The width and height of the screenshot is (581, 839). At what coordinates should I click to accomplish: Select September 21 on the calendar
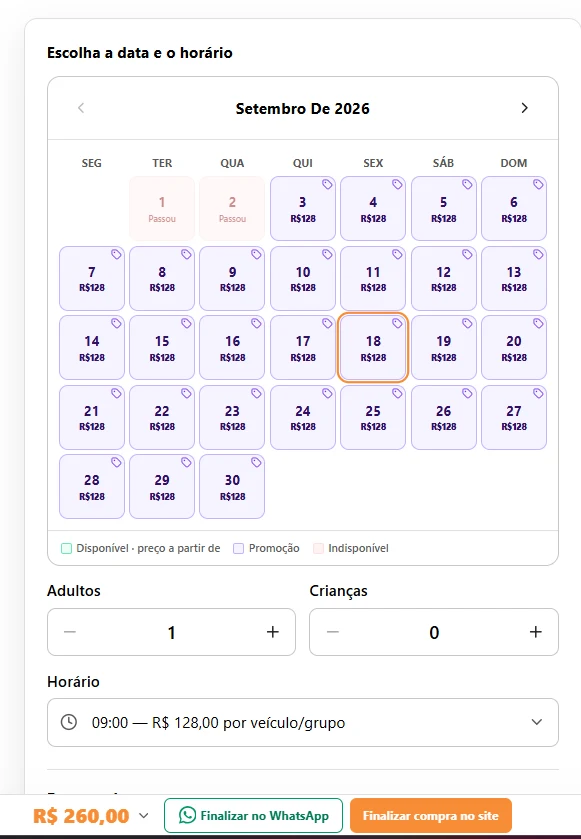point(91,417)
